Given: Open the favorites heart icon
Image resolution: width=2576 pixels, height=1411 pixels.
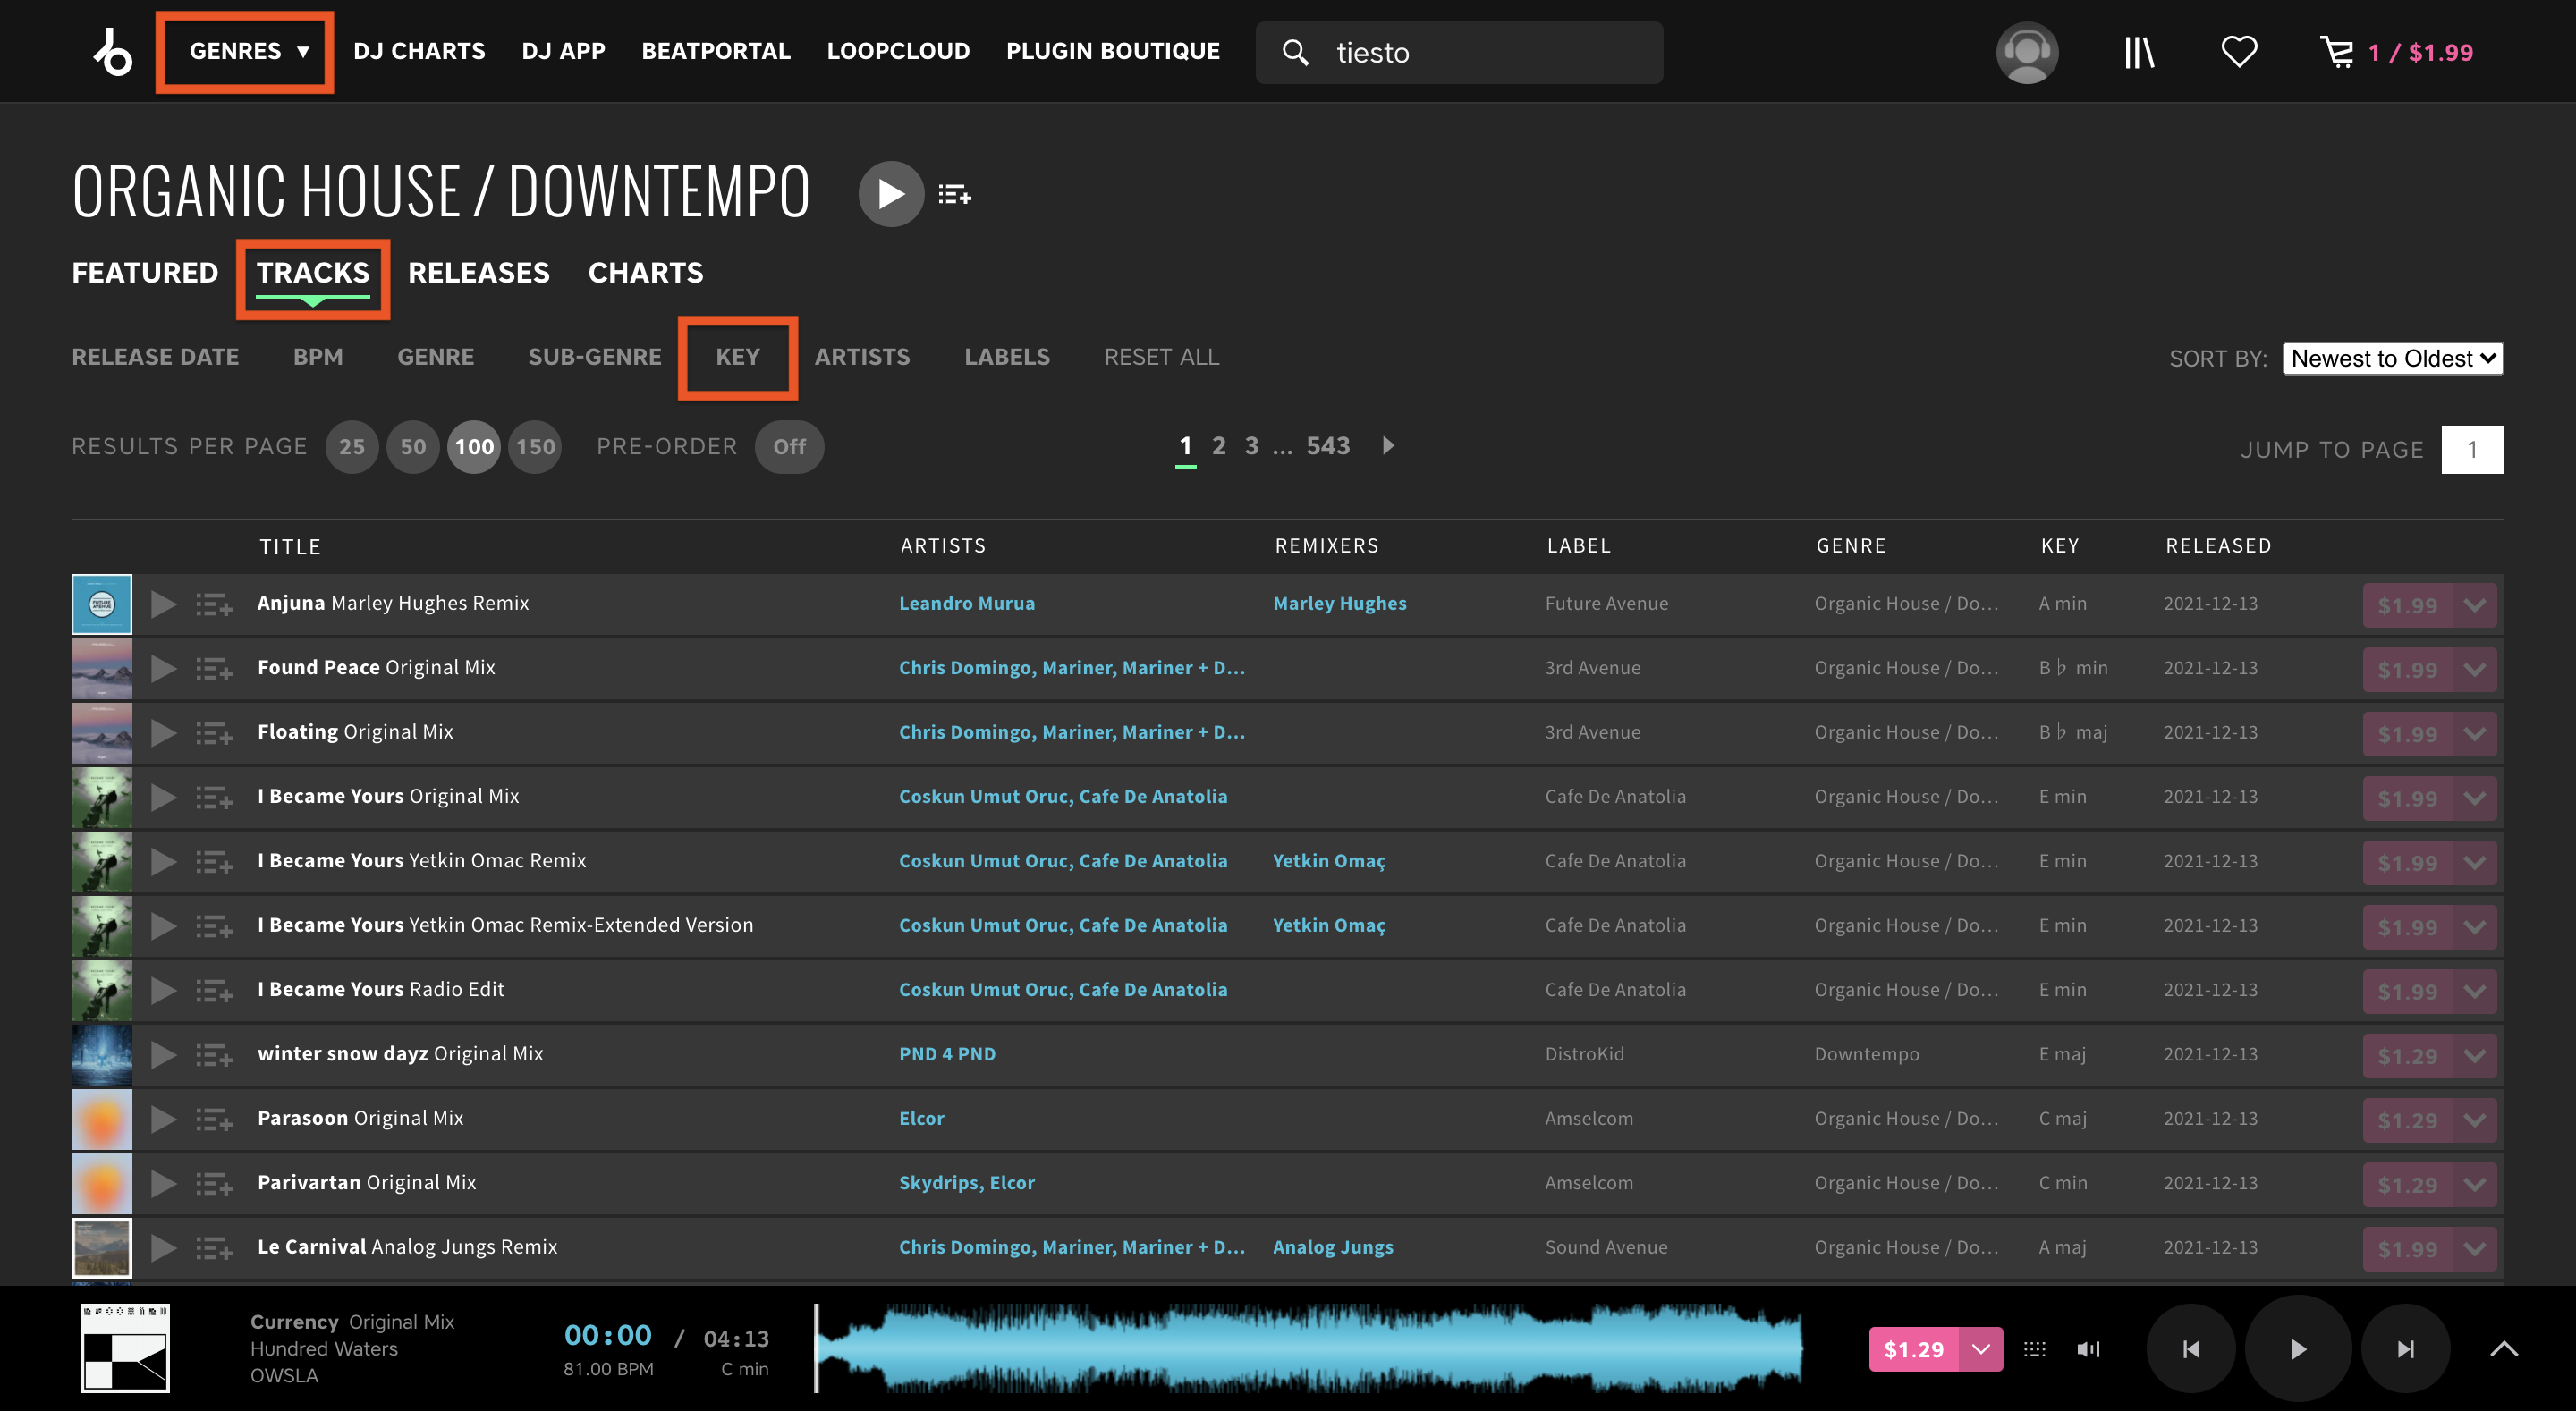Looking at the screenshot, I should coord(2239,52).
